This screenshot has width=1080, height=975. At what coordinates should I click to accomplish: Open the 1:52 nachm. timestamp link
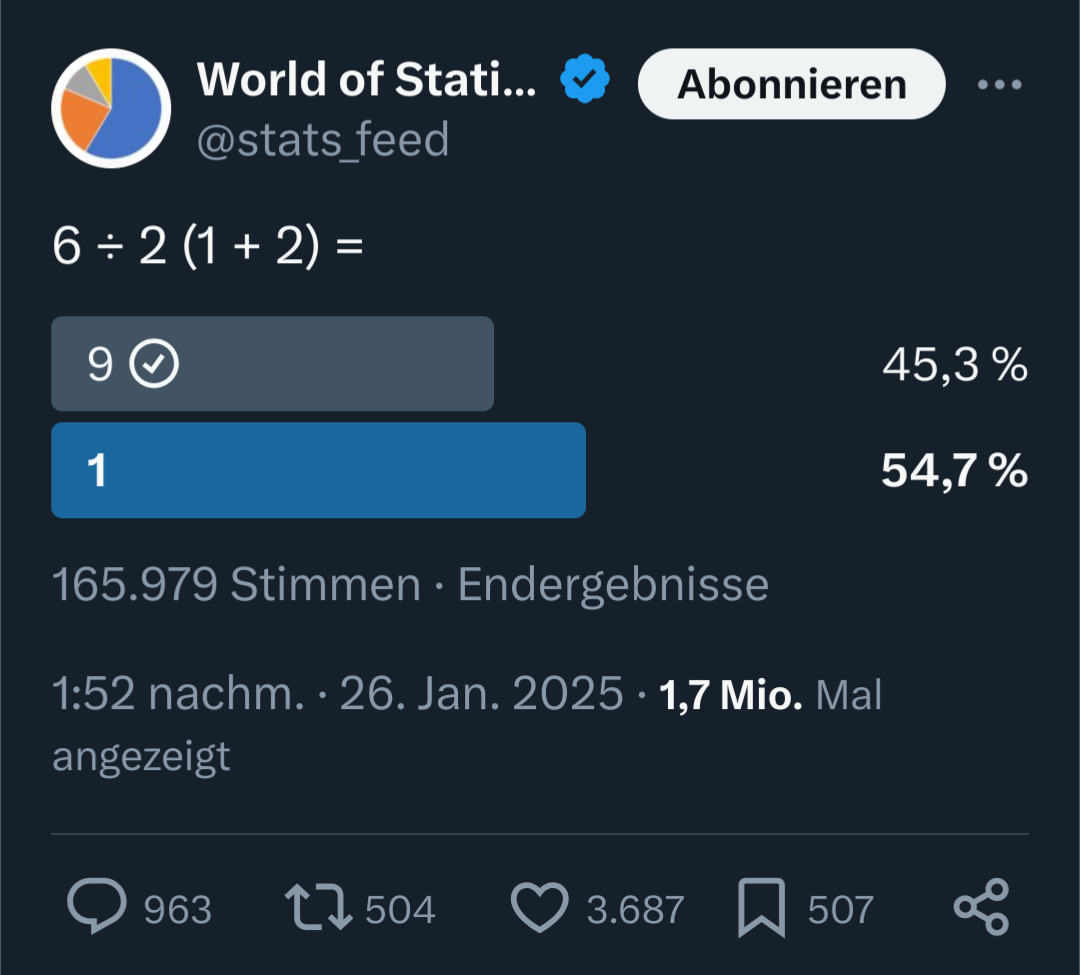[178, 693]
